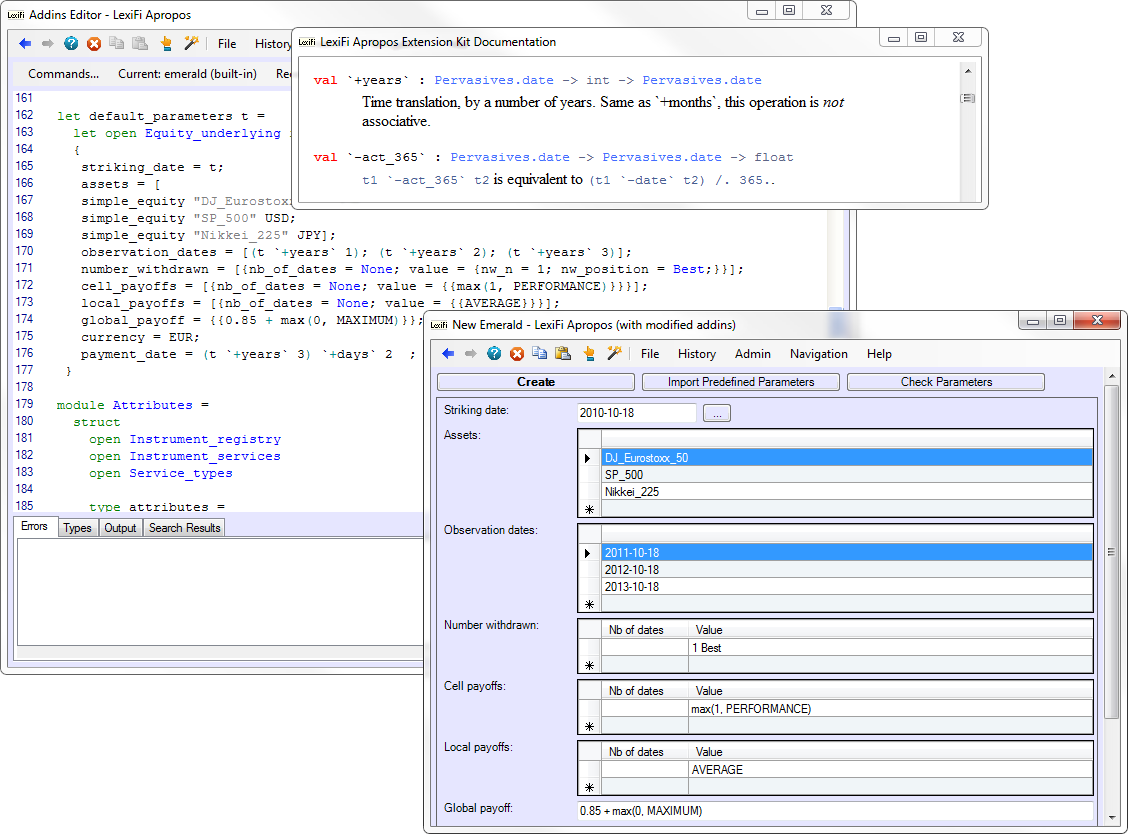Switch to the Output tab
The width and height of the screenshot is (1128, 834).
(x=120, y=528)
